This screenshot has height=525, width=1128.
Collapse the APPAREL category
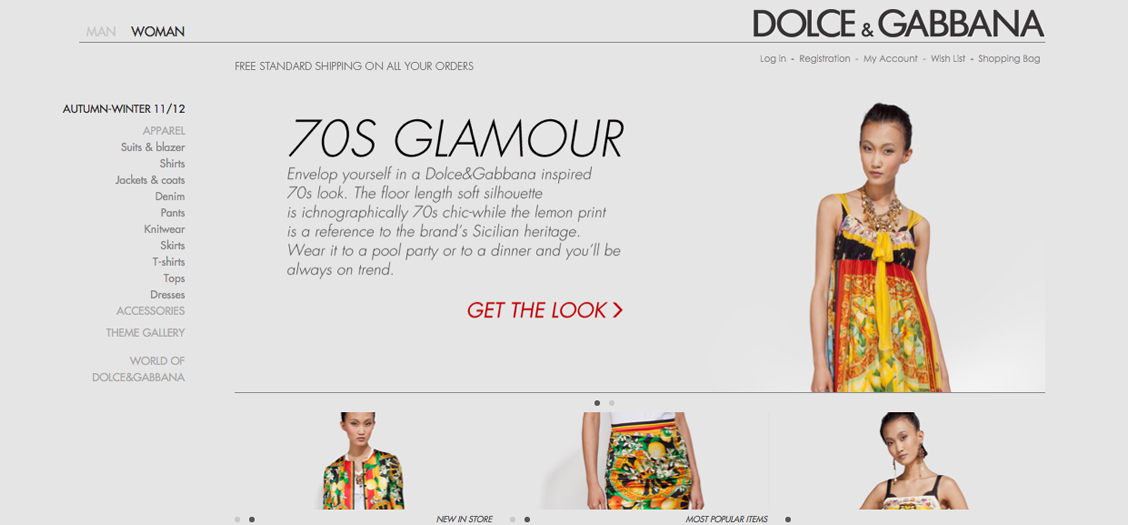[x=164, y=131]
